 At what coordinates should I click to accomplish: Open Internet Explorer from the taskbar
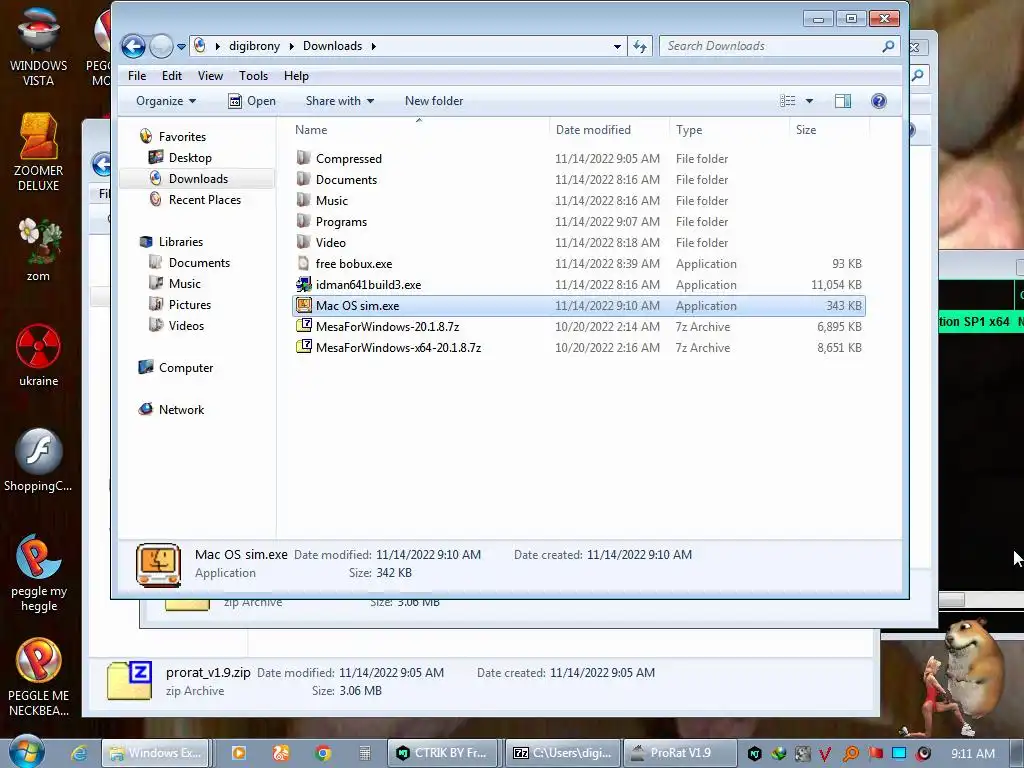pyautogui.click(x=80, y=753)
